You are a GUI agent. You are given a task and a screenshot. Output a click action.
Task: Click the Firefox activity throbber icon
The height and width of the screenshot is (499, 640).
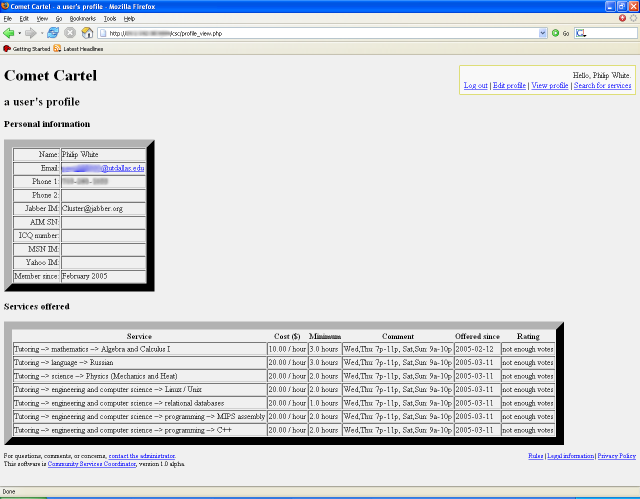tap(633, 18)
